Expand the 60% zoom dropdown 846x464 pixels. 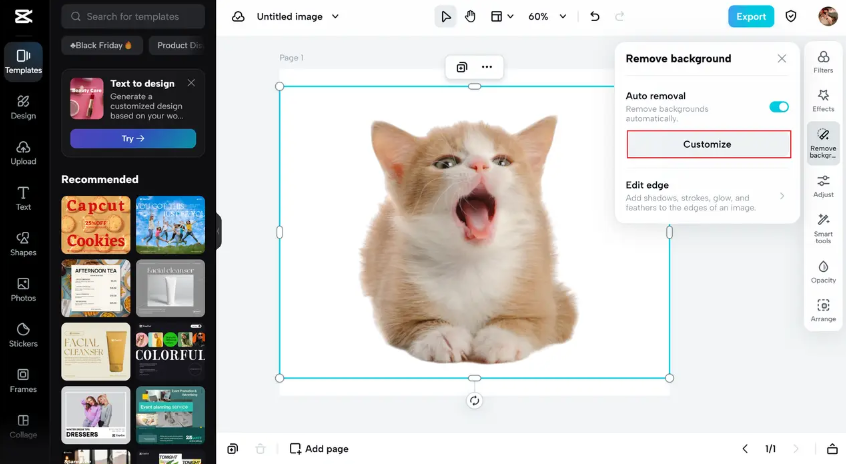562,17
